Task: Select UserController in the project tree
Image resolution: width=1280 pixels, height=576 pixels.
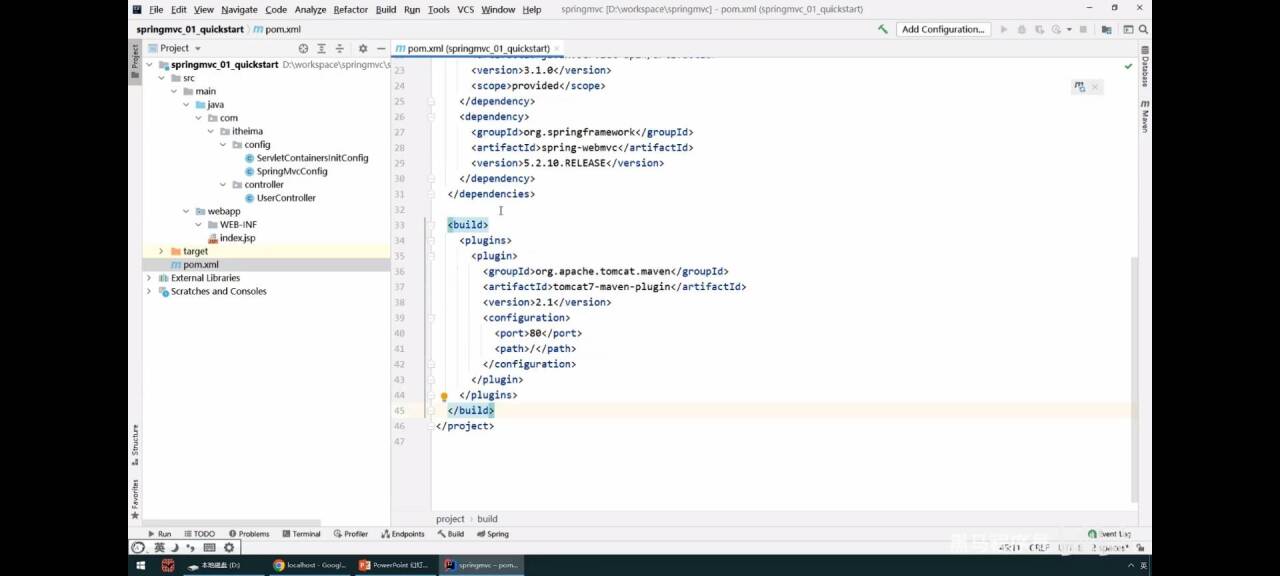Action: 279,198
